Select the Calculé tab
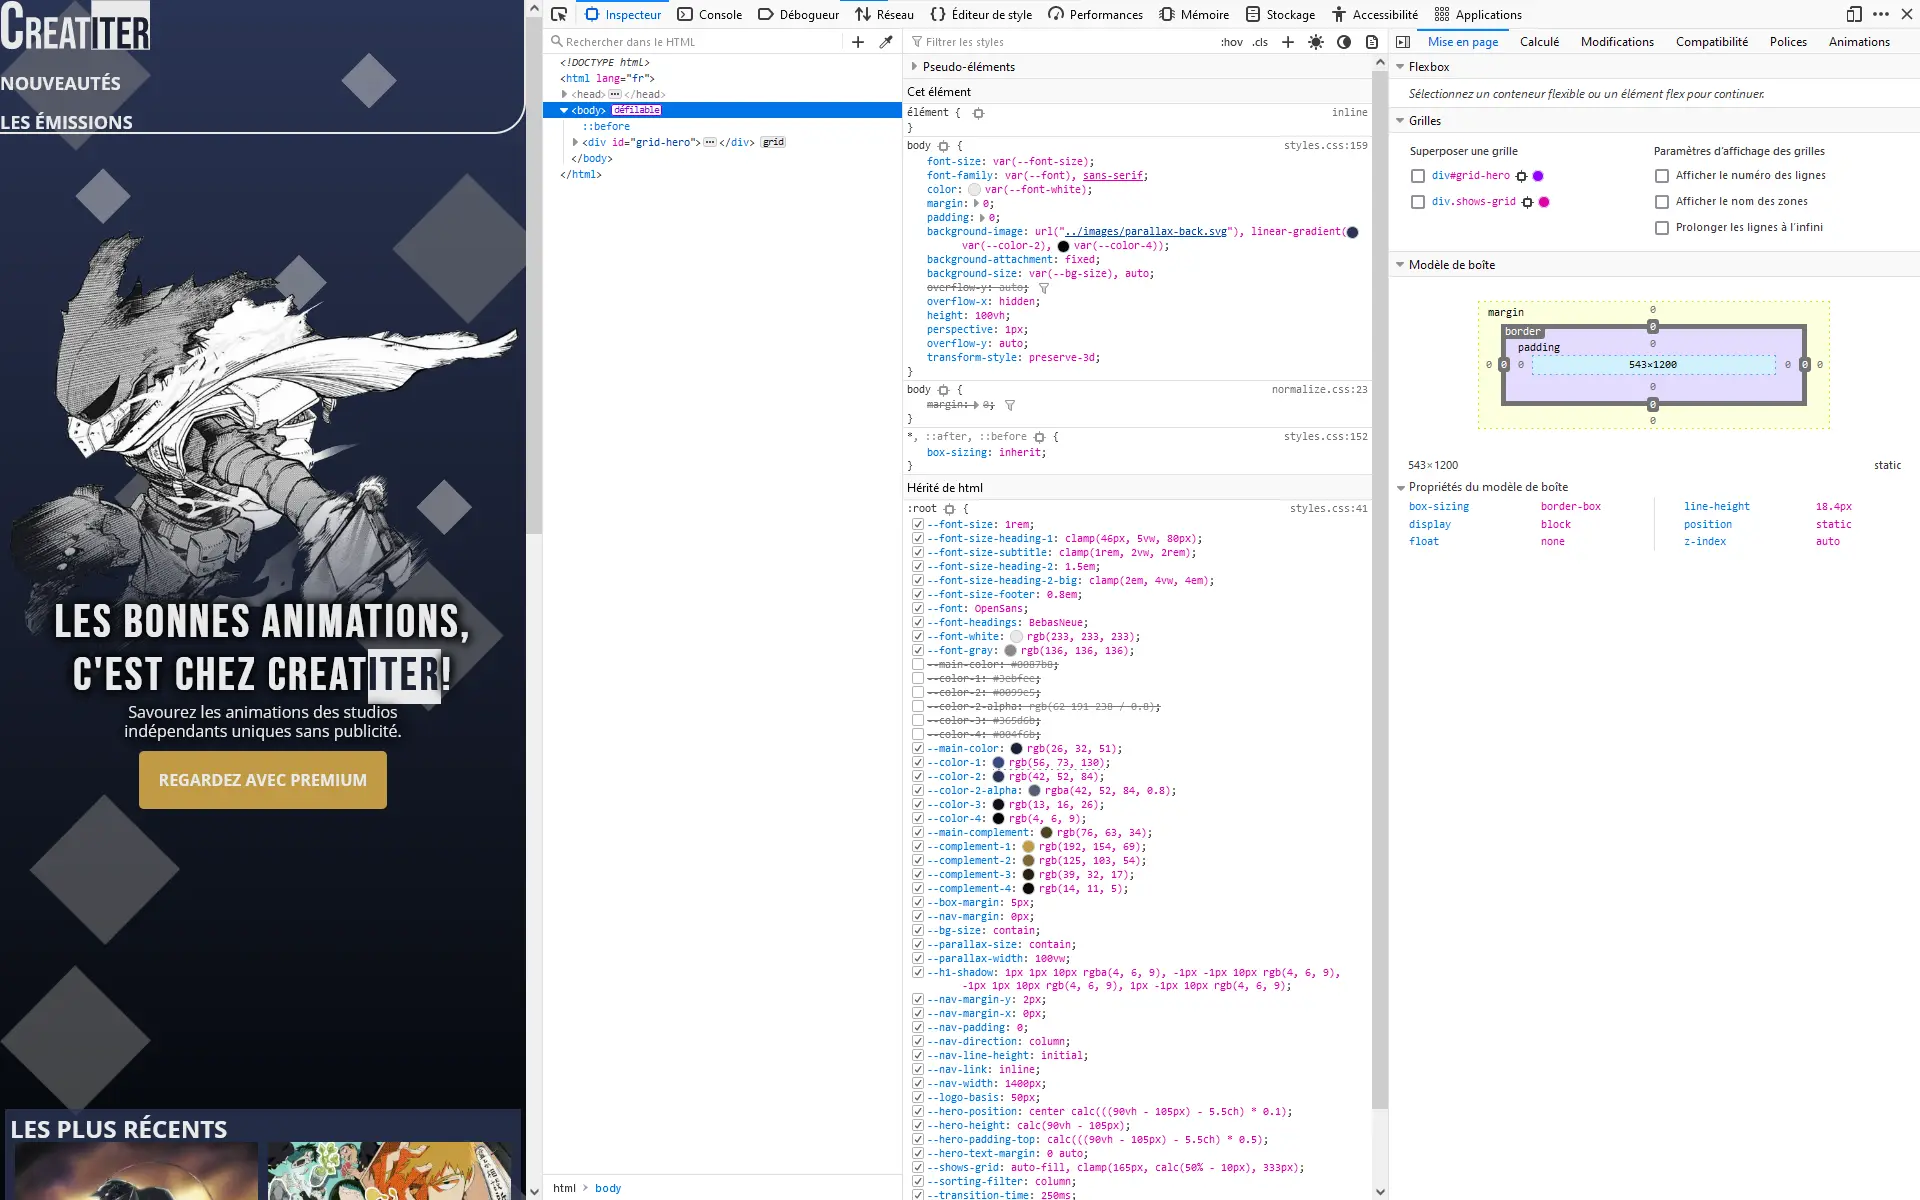The image size is (1920, 1200). tap(1539, 42)
